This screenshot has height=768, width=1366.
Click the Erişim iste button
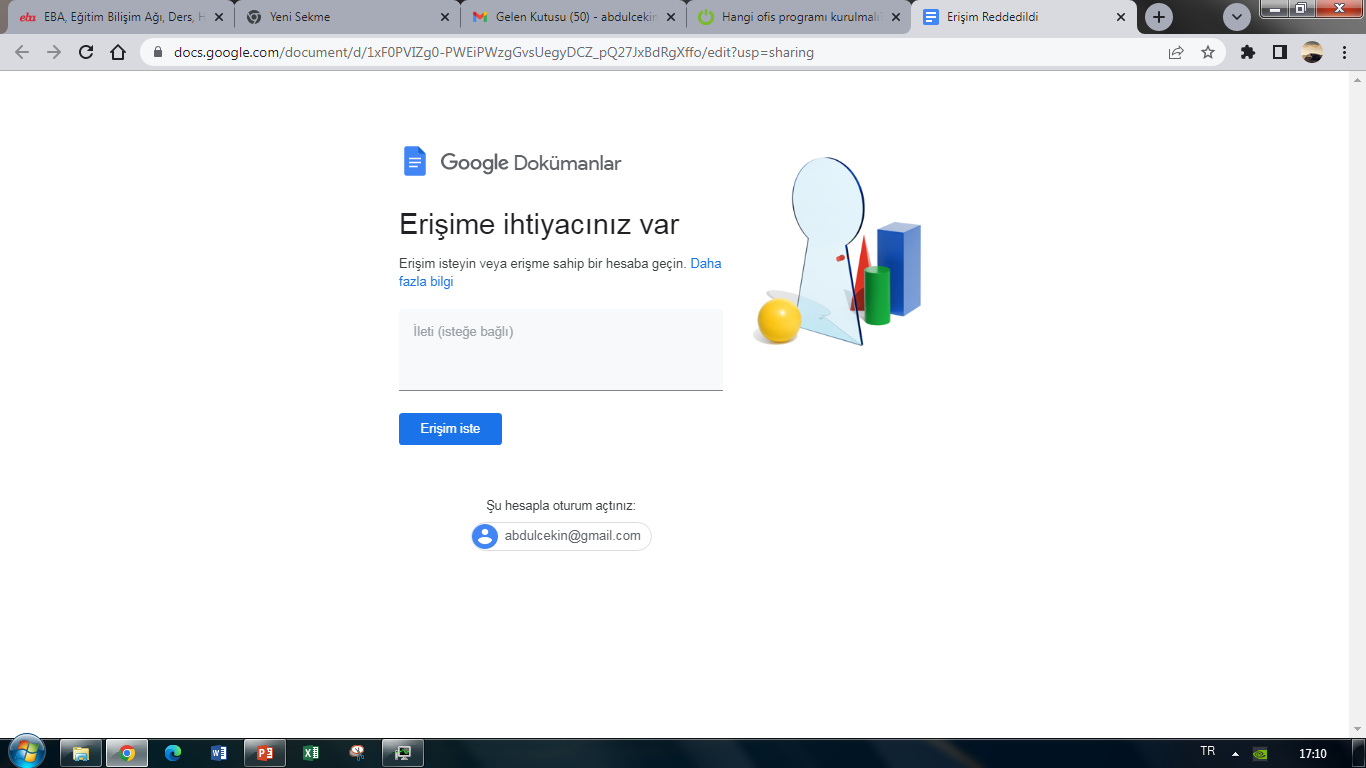click(x=450, y=429)
